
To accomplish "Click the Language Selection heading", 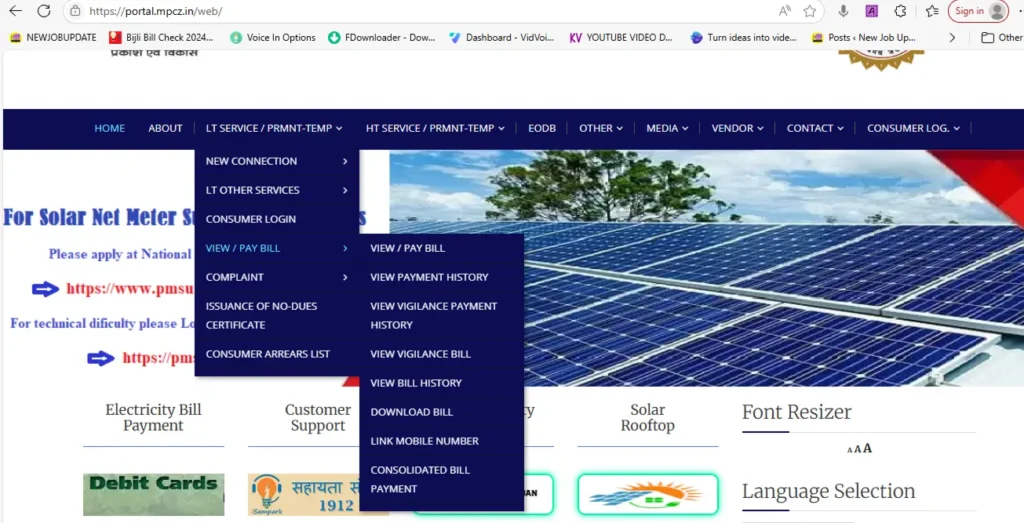I will click(x=828, y=491).
